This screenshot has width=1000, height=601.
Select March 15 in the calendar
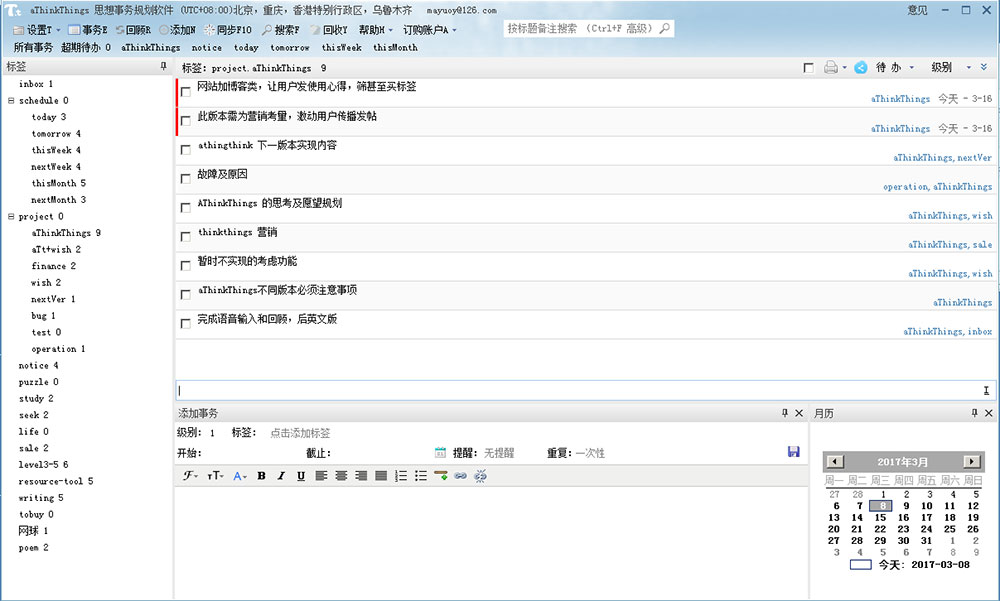point(880,517)
